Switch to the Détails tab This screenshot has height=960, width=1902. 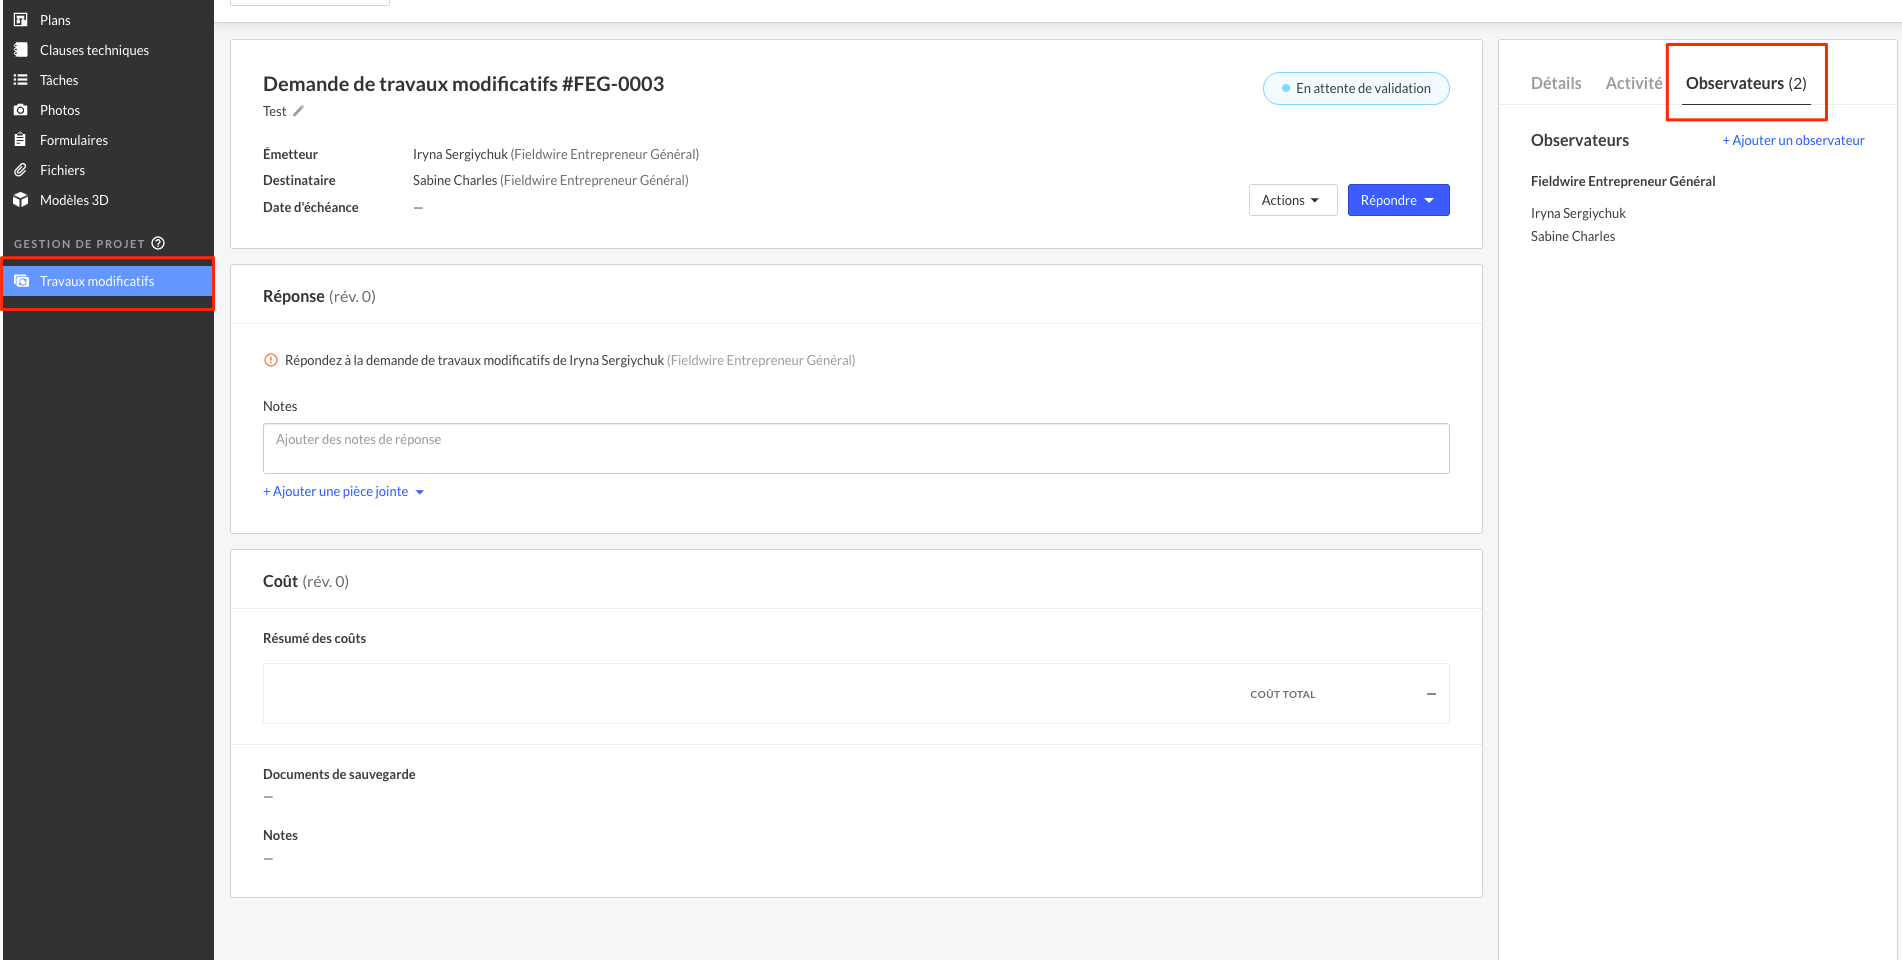tap(1556, 83)
